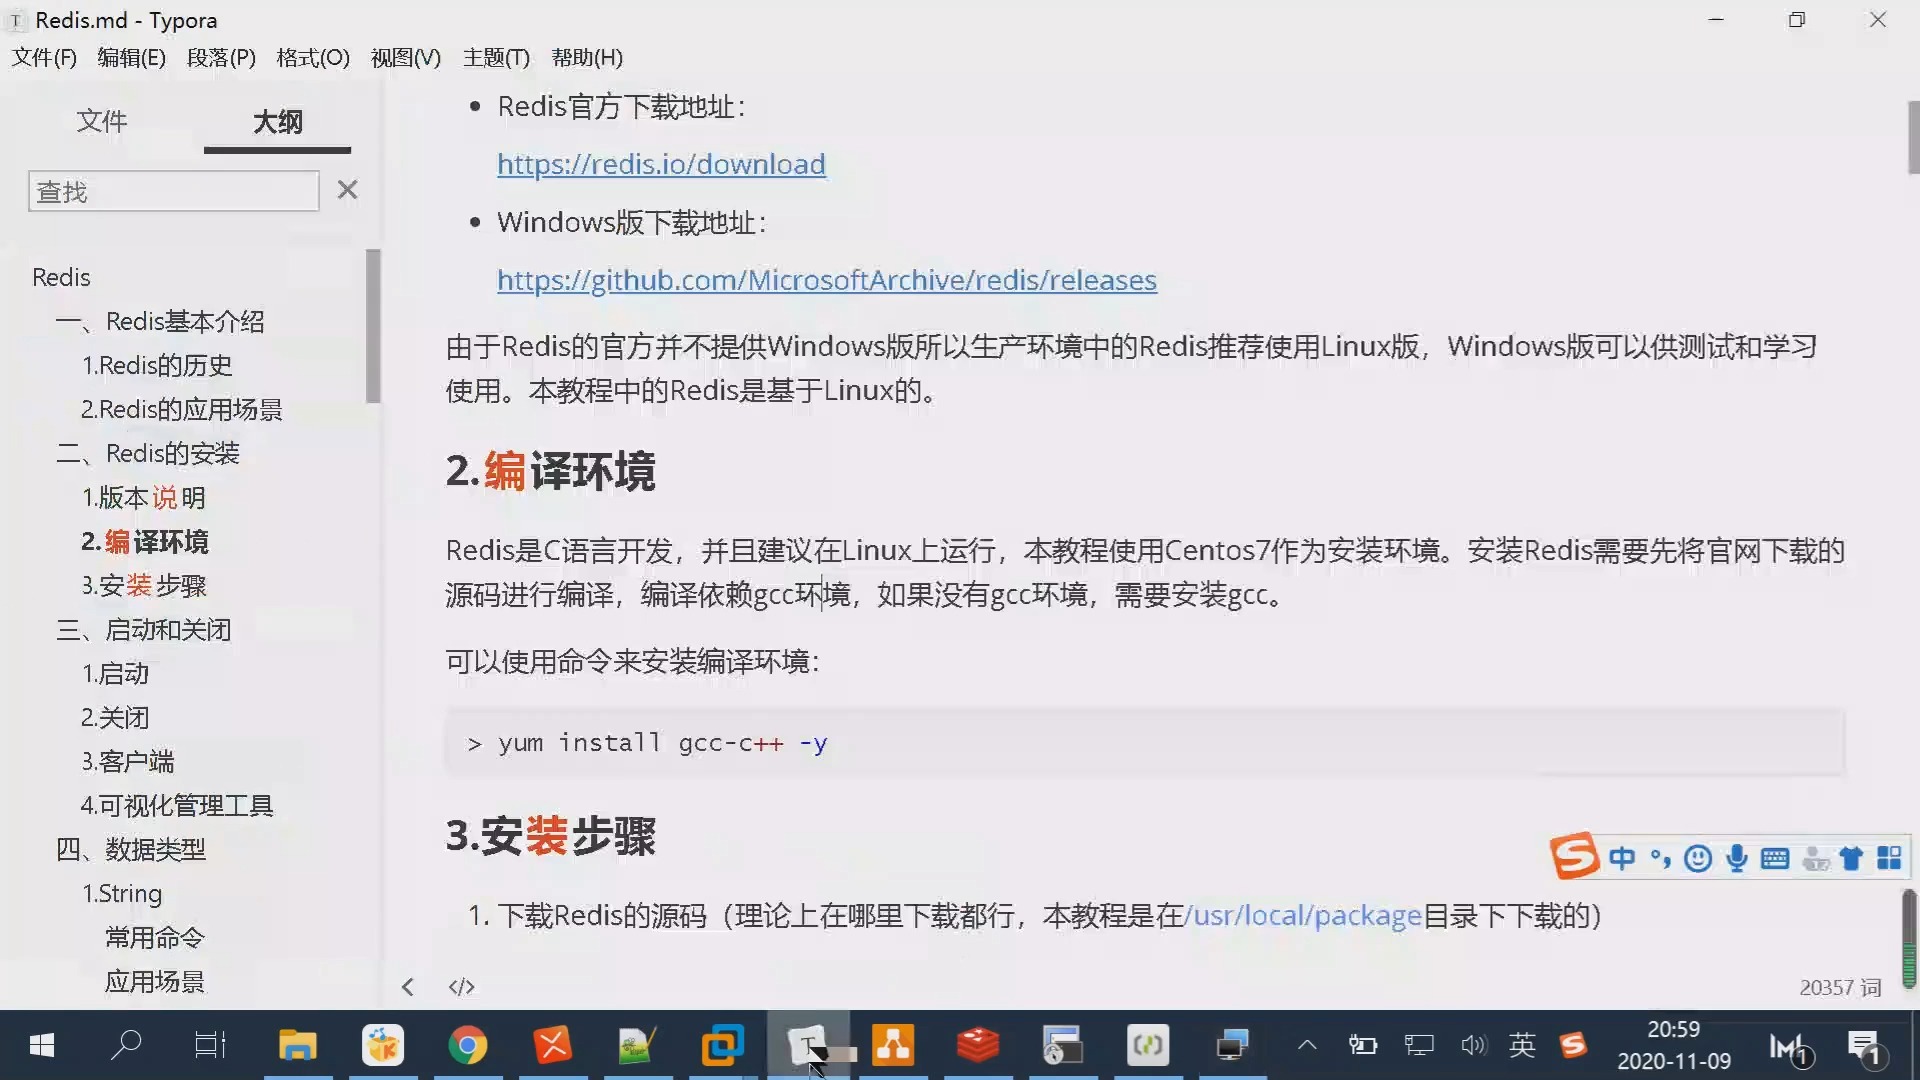
Task: Switch to the 大纲 (Outline) sidebar tab
Action: click(277, 121)
